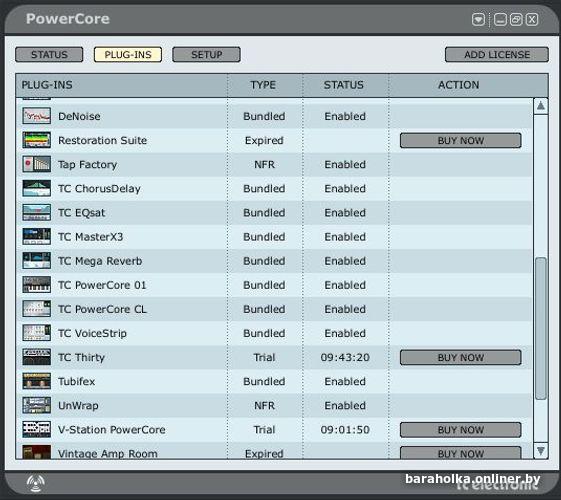Select the TC EQsat thumbnail icon
Viewport: 561px width, 500px height.
point(36,212)
